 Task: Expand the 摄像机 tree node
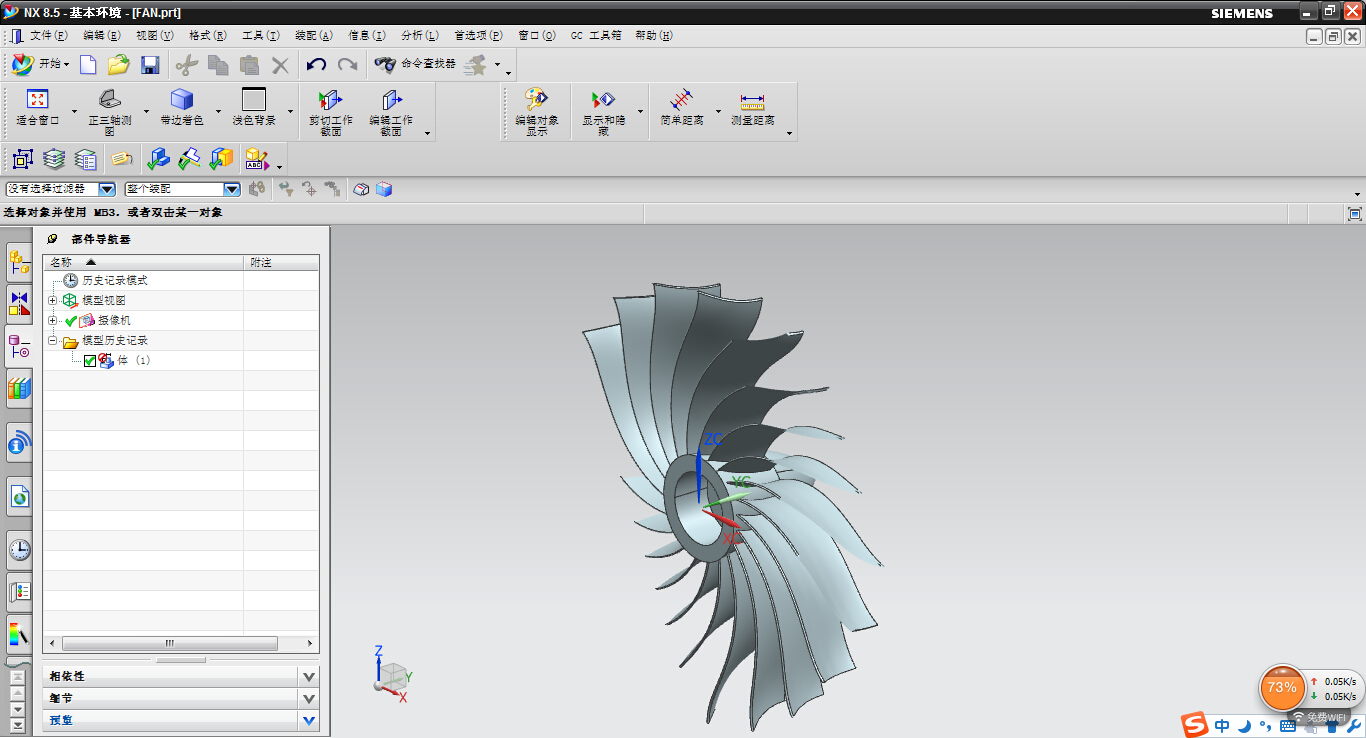point(53,320)
